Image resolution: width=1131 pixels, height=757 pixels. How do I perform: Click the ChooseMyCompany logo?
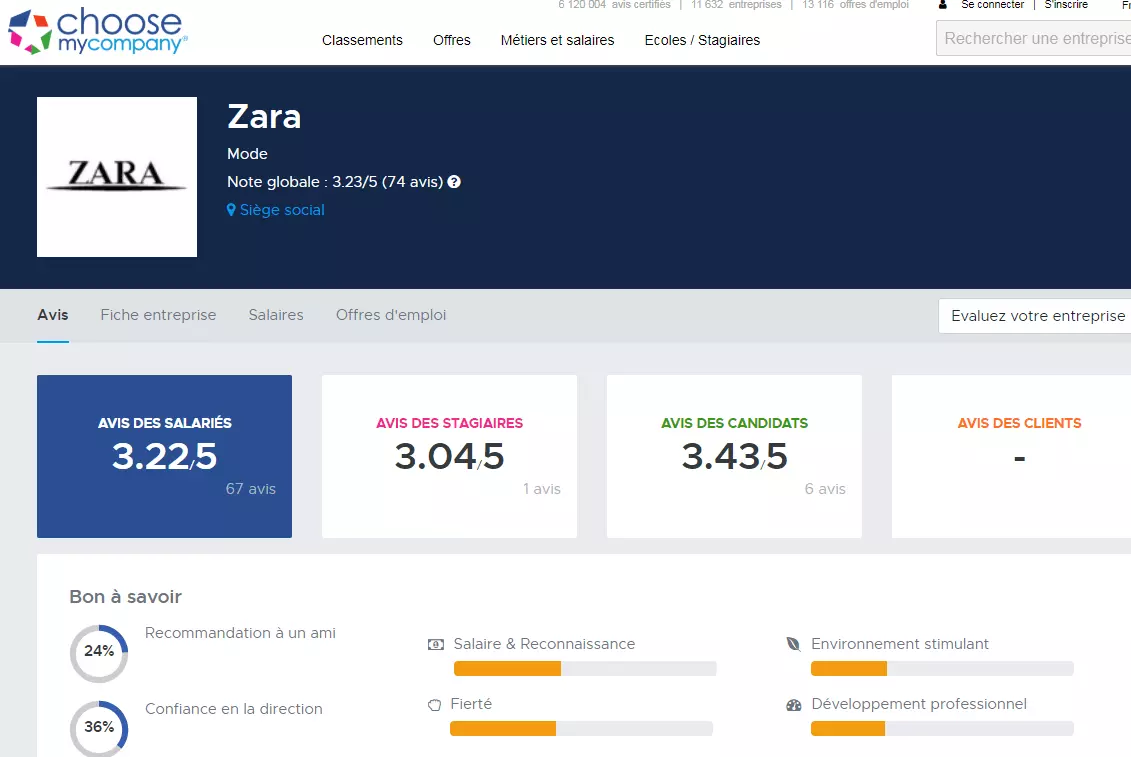click(x=97, y=31)
